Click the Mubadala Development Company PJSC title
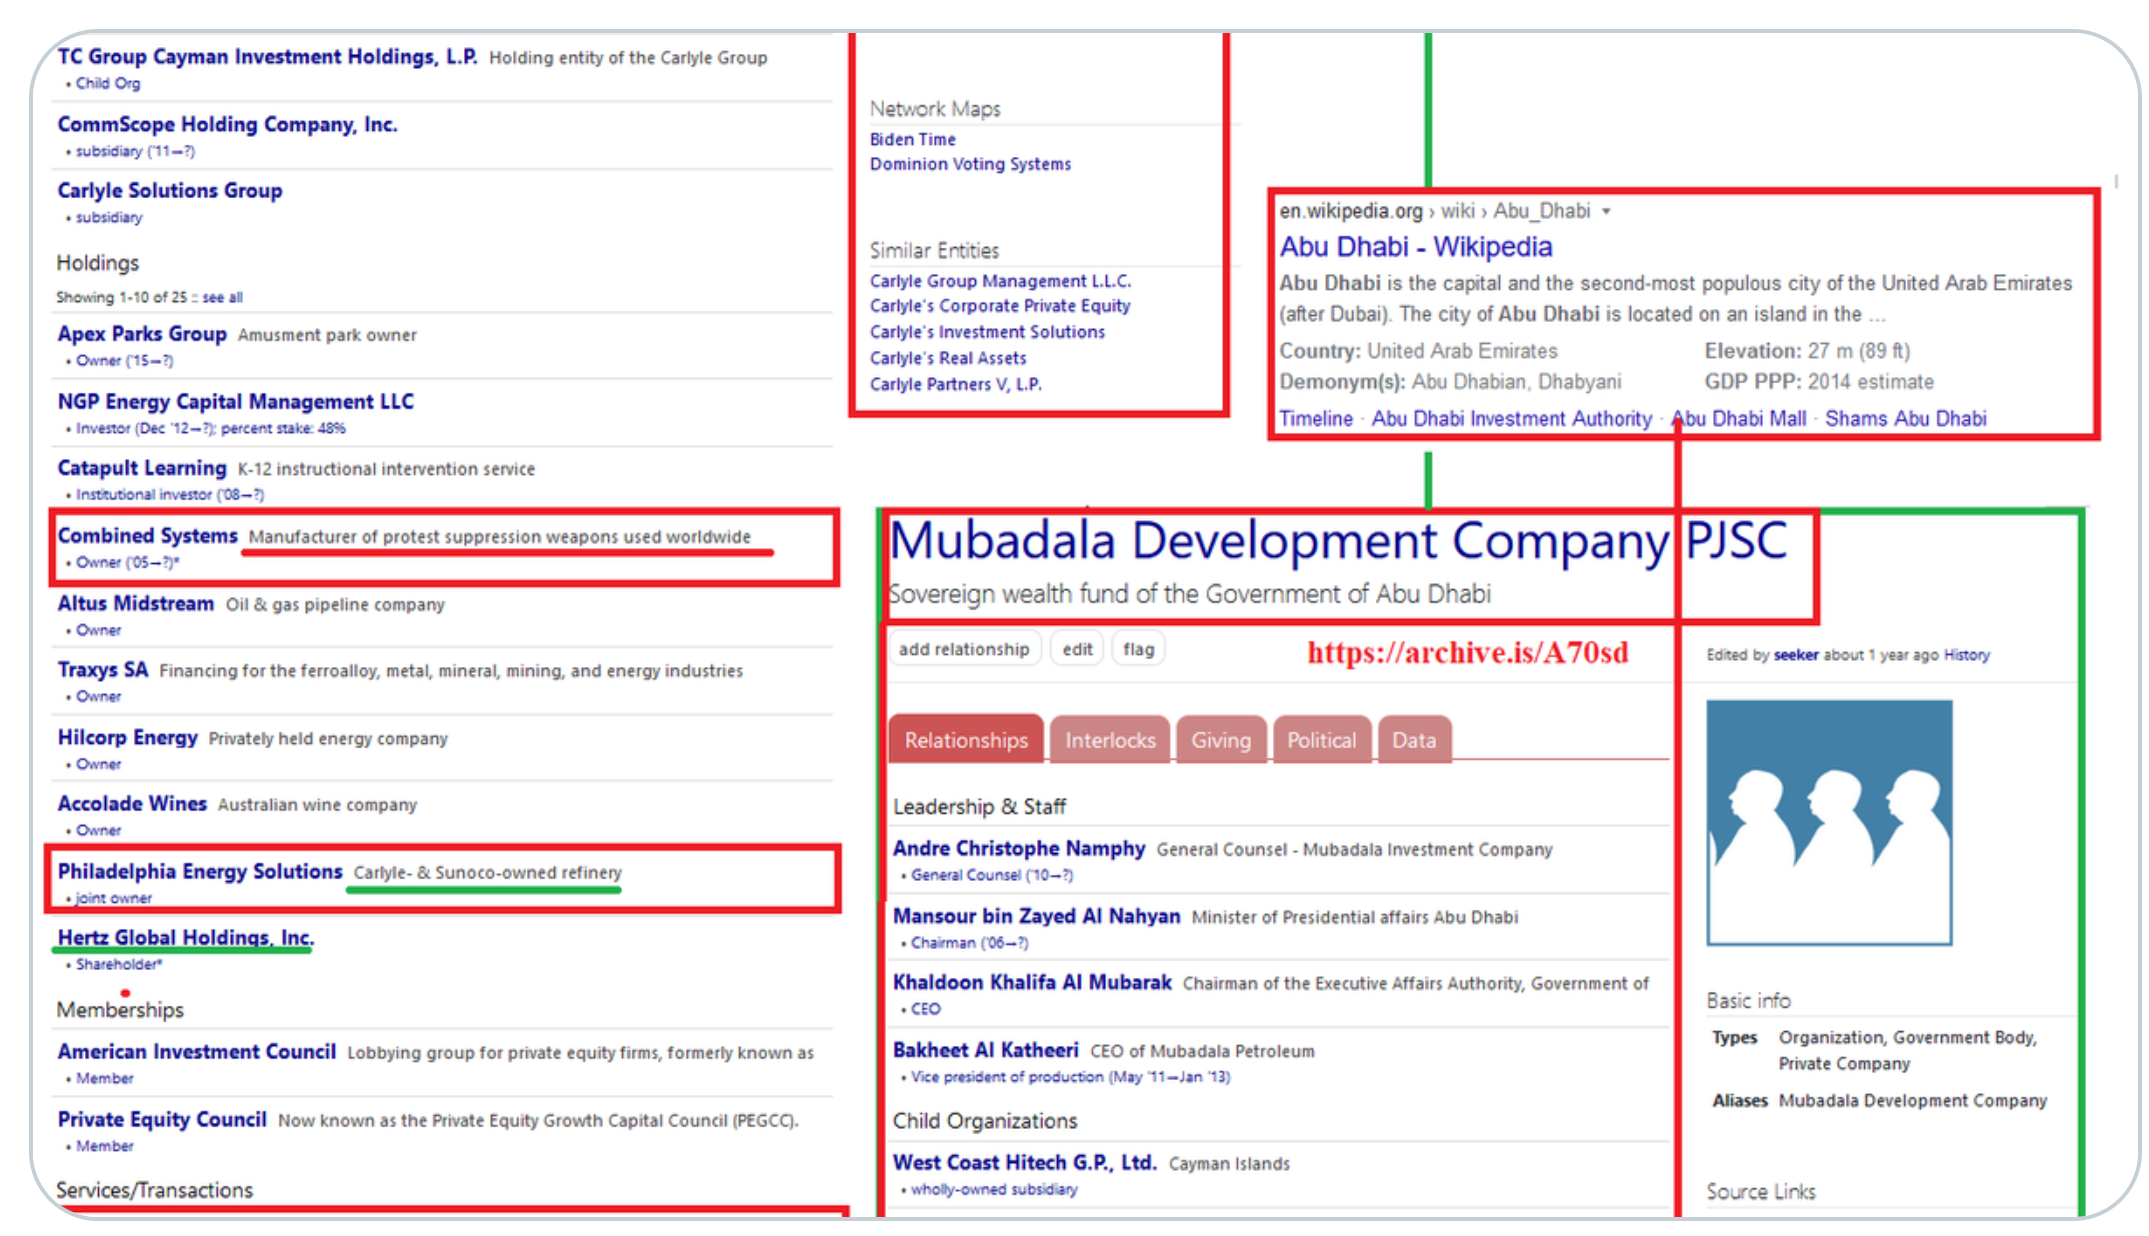2149x1236 pixels. (1338, 541)
